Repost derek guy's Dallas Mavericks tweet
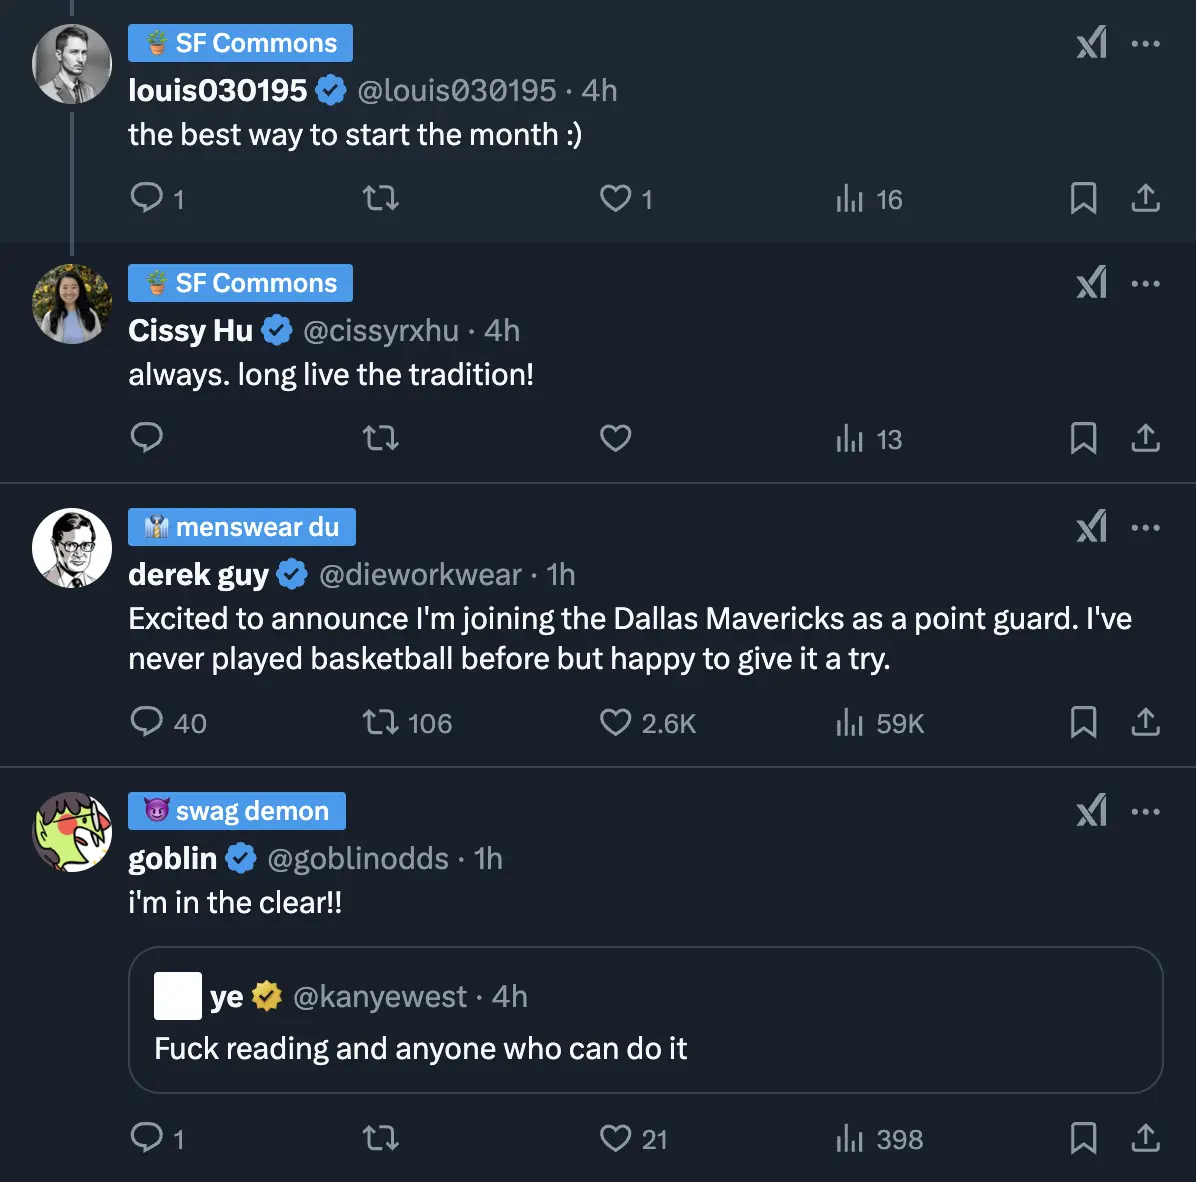This screenshot has width=1196, height=1182. (381, 722)
